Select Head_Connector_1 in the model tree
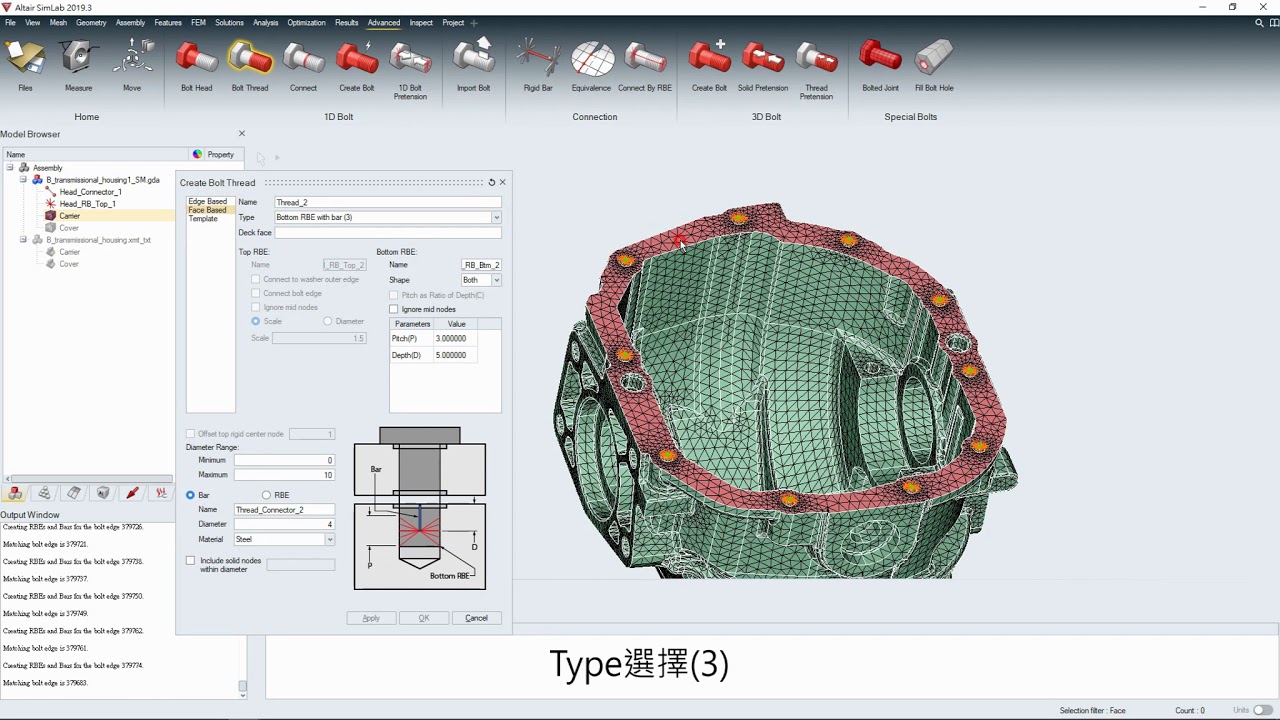 [x=90, y=192]
